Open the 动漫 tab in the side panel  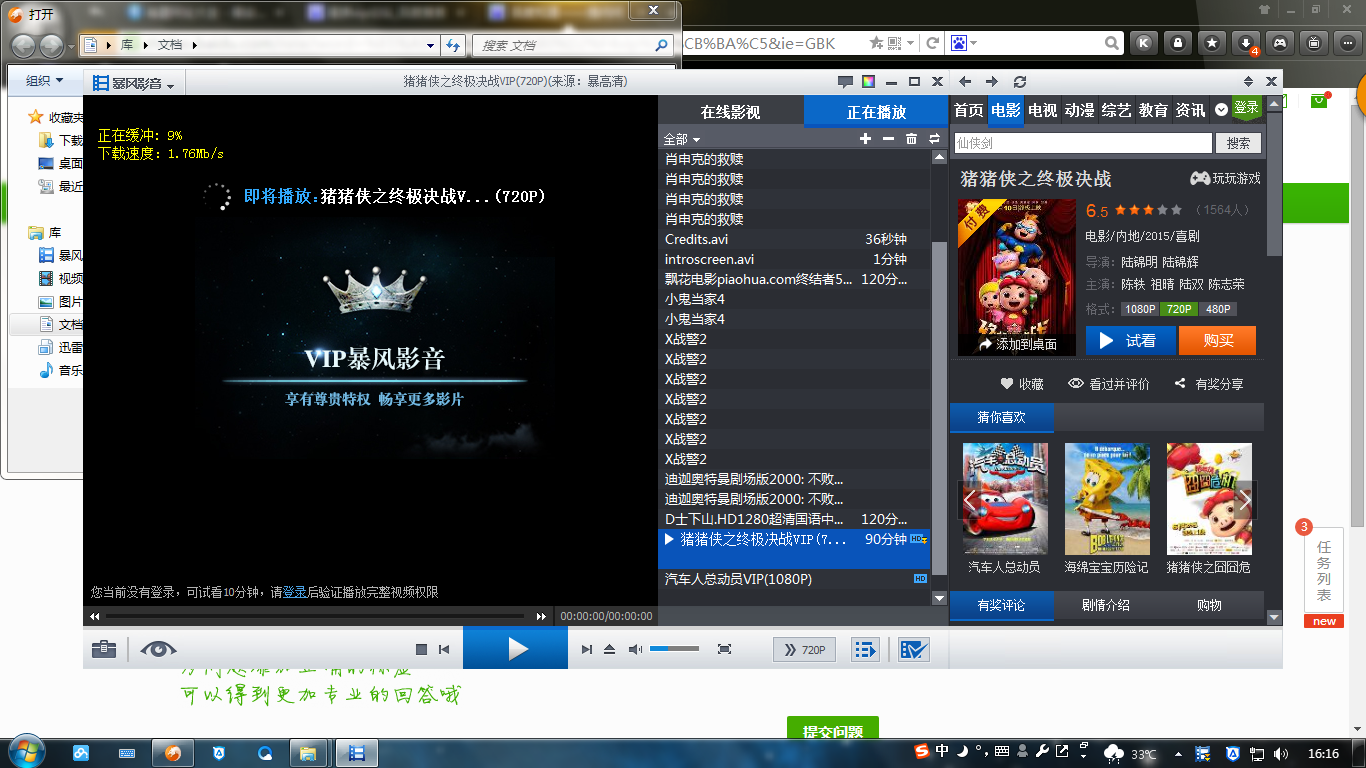pos(1079,110)
